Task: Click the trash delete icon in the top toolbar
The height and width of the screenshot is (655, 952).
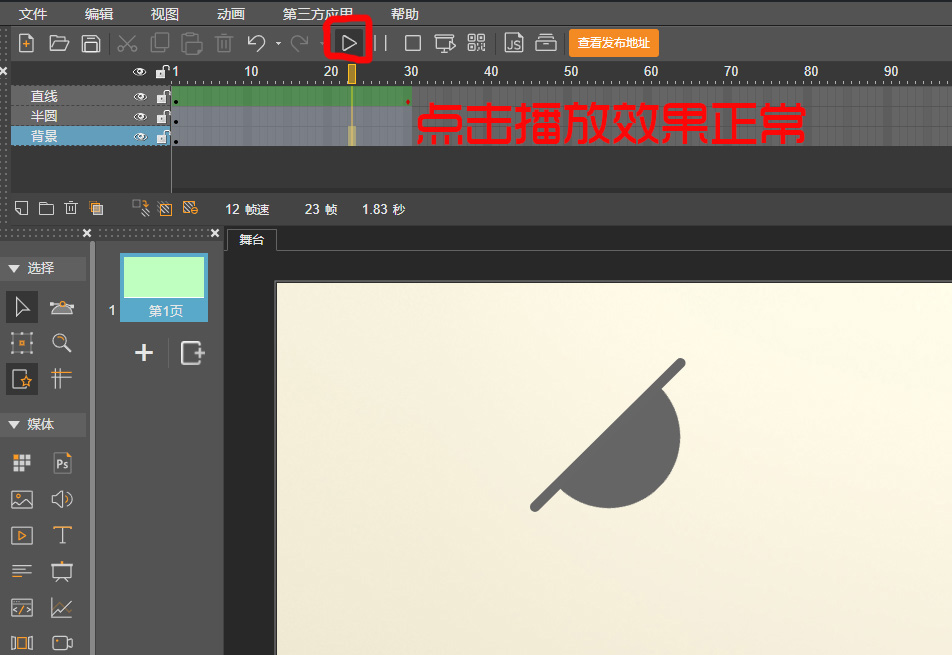Action: (x=224, y=43)
